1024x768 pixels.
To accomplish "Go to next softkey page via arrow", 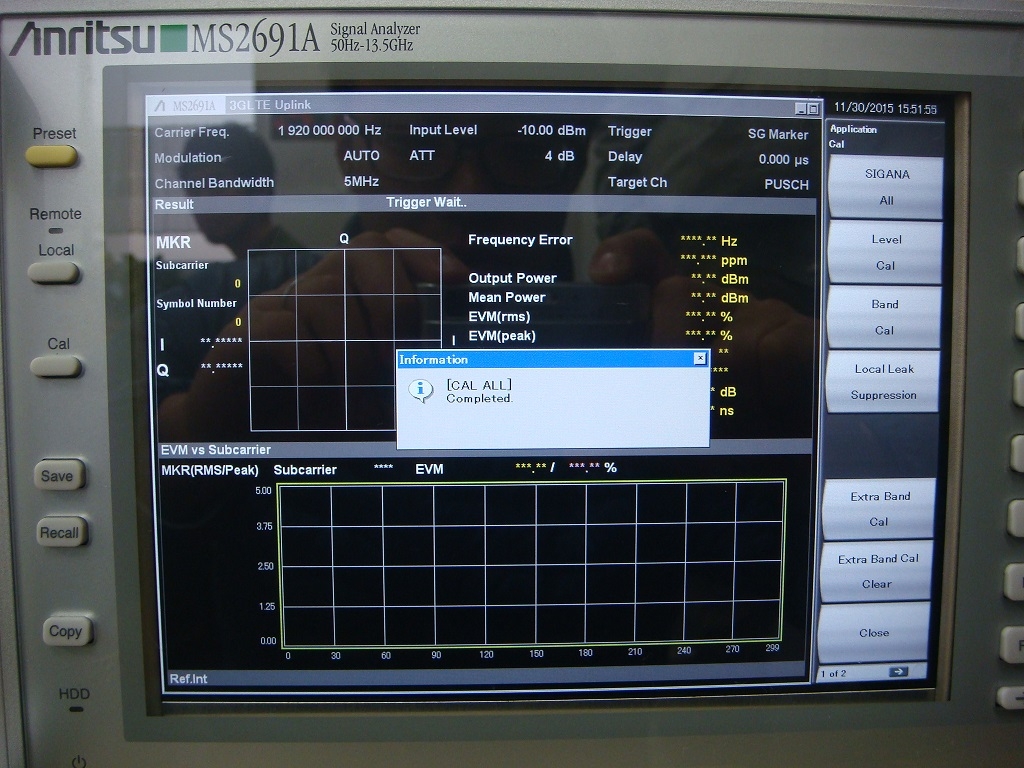I will [x=899, y=671].
